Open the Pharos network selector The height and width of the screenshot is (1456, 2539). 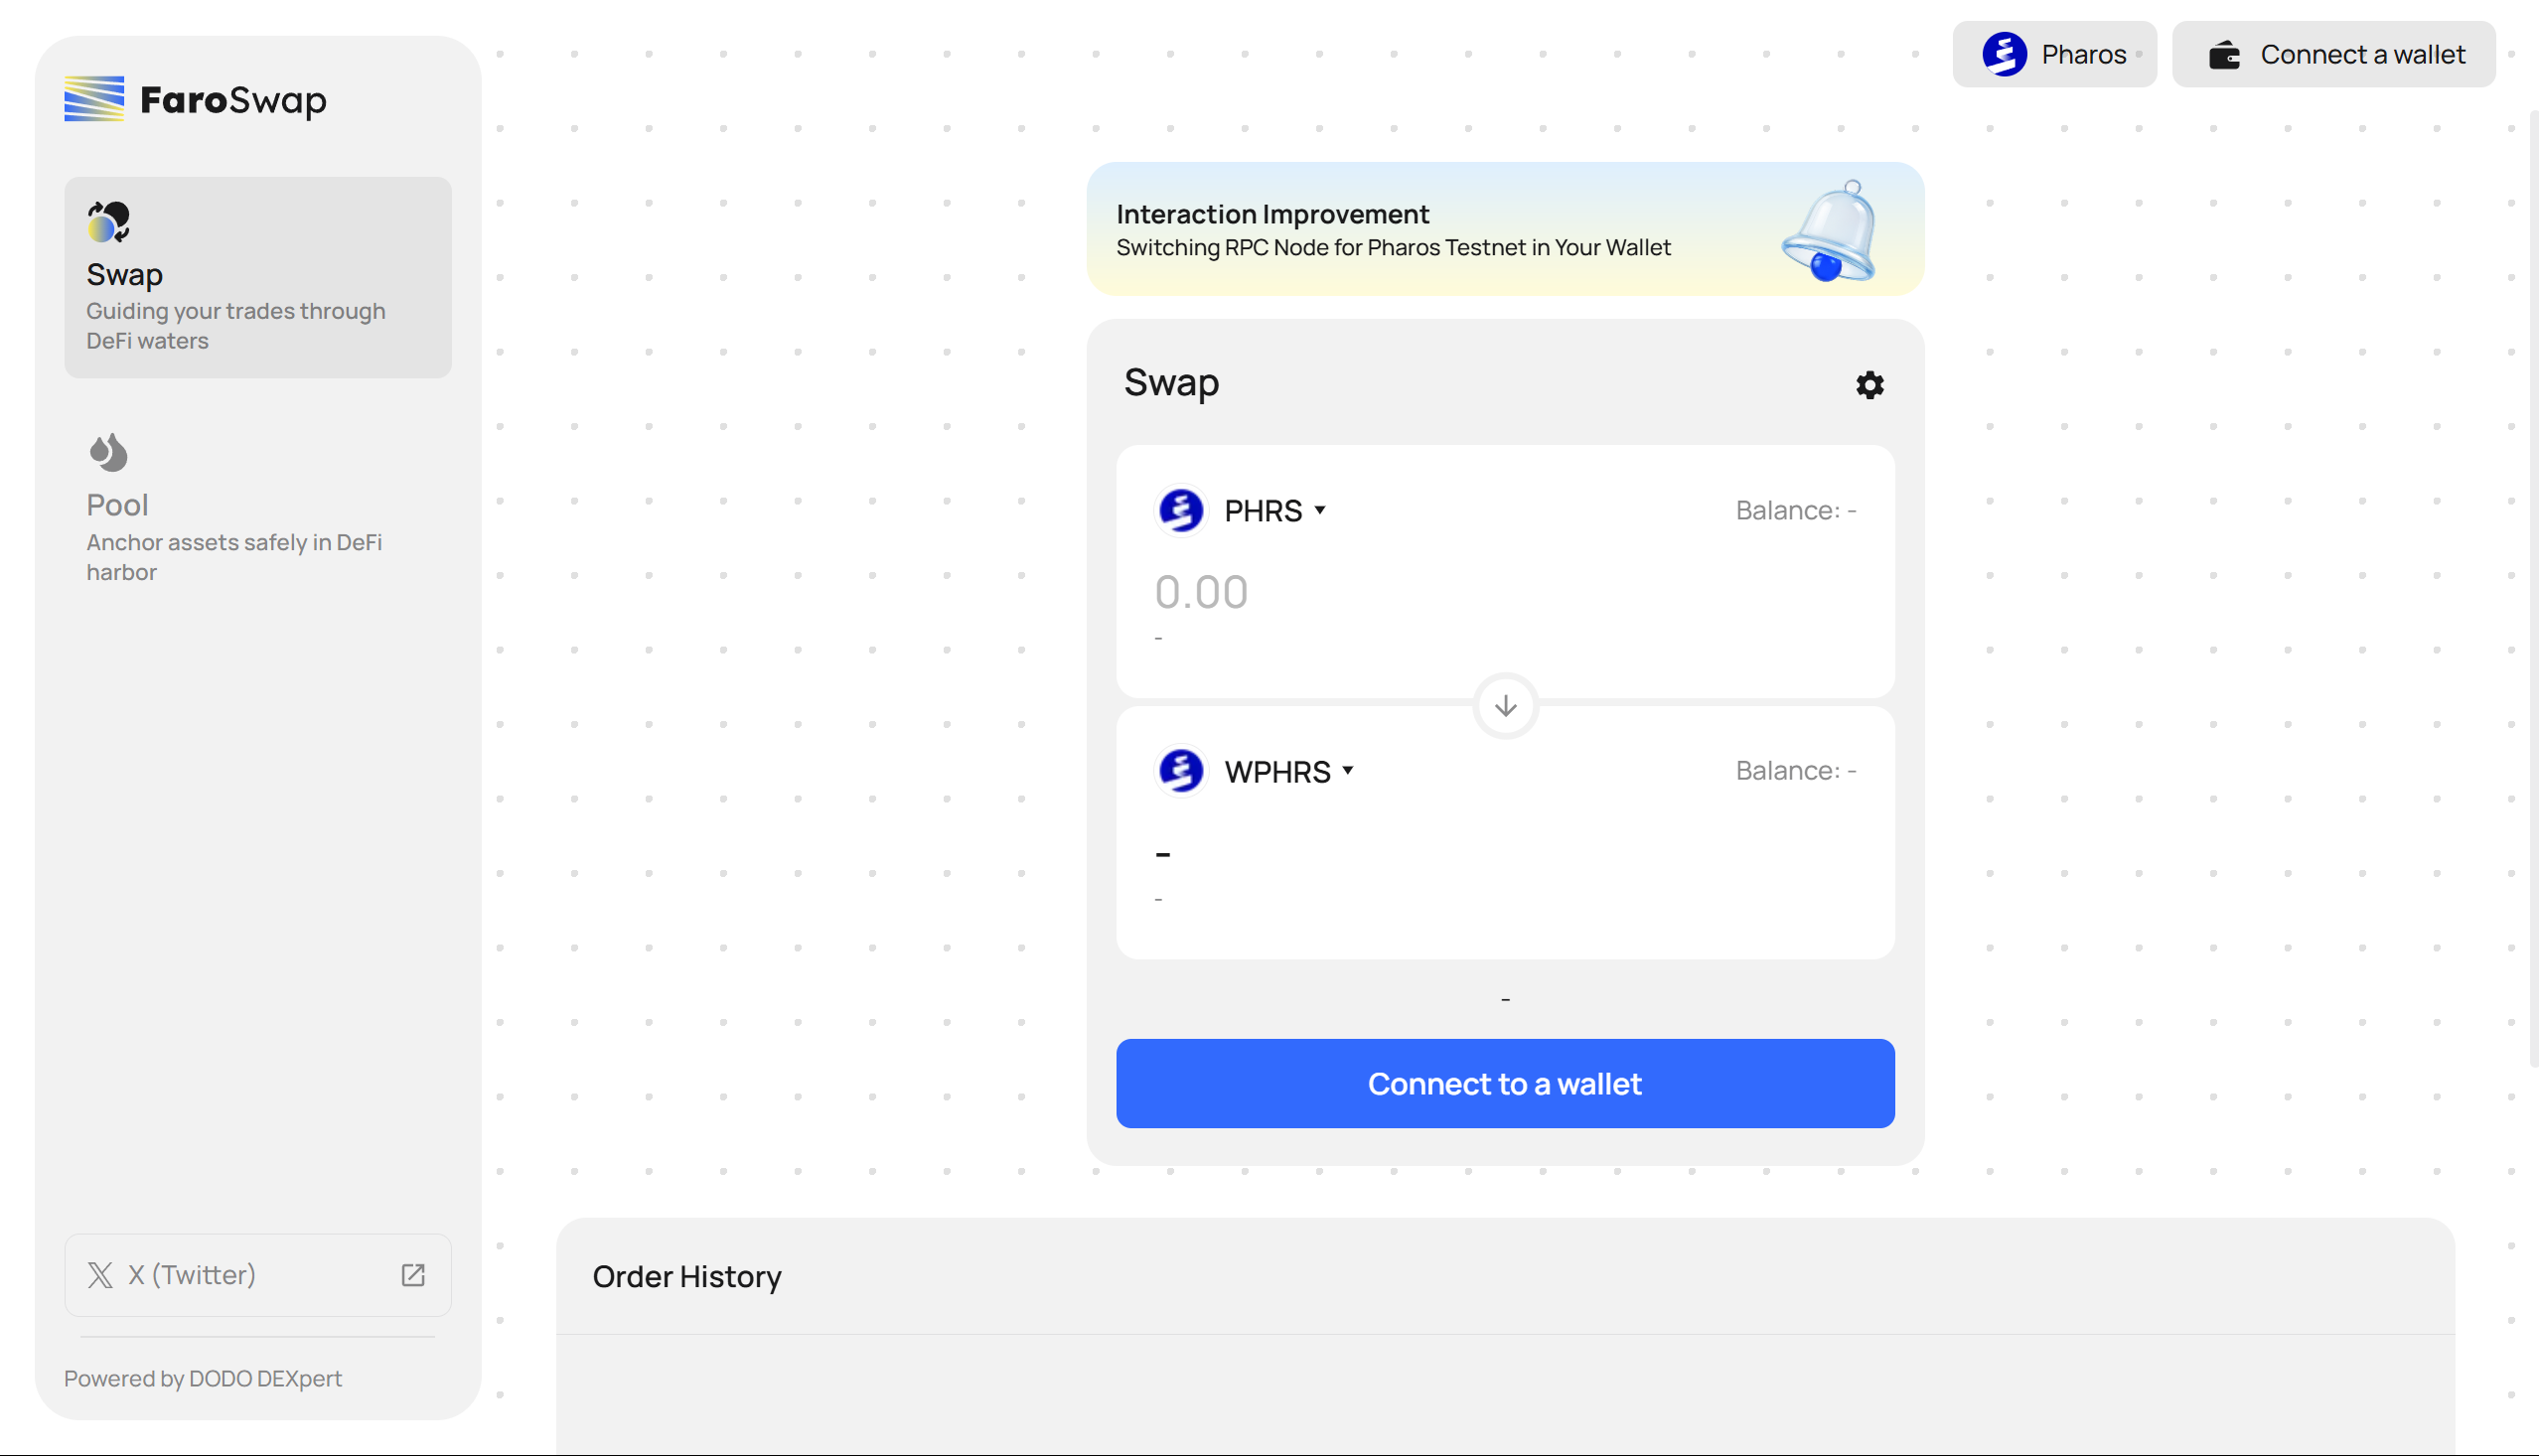click(x=2054, y=54)
